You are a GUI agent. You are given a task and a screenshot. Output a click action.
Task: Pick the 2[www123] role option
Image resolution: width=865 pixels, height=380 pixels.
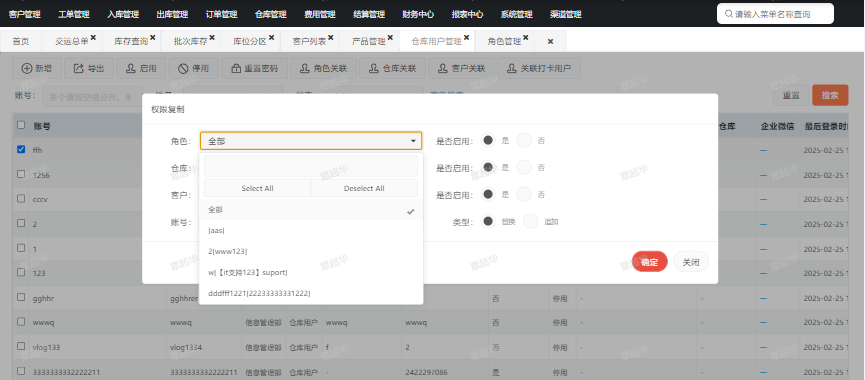[311, 251]
